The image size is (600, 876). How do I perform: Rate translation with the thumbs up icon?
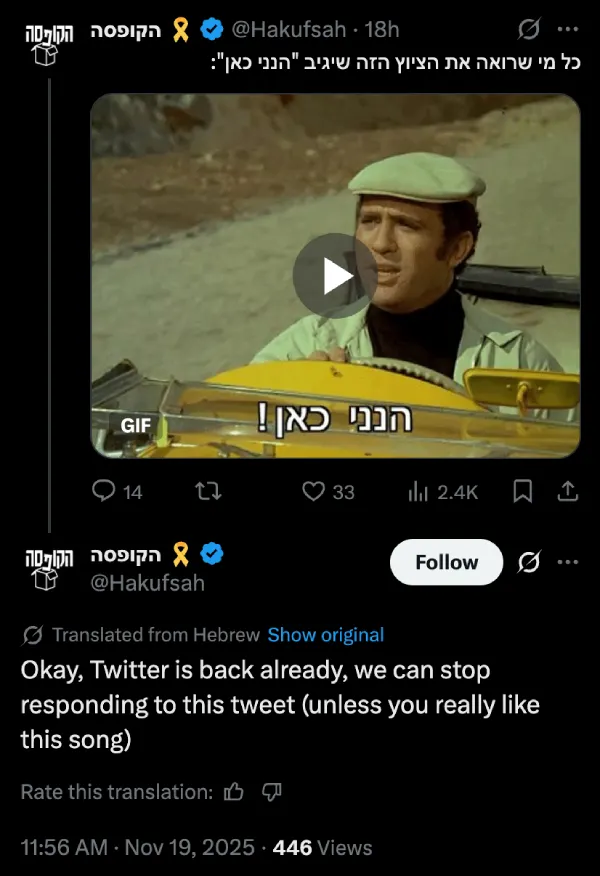click(x=234, y=791)
